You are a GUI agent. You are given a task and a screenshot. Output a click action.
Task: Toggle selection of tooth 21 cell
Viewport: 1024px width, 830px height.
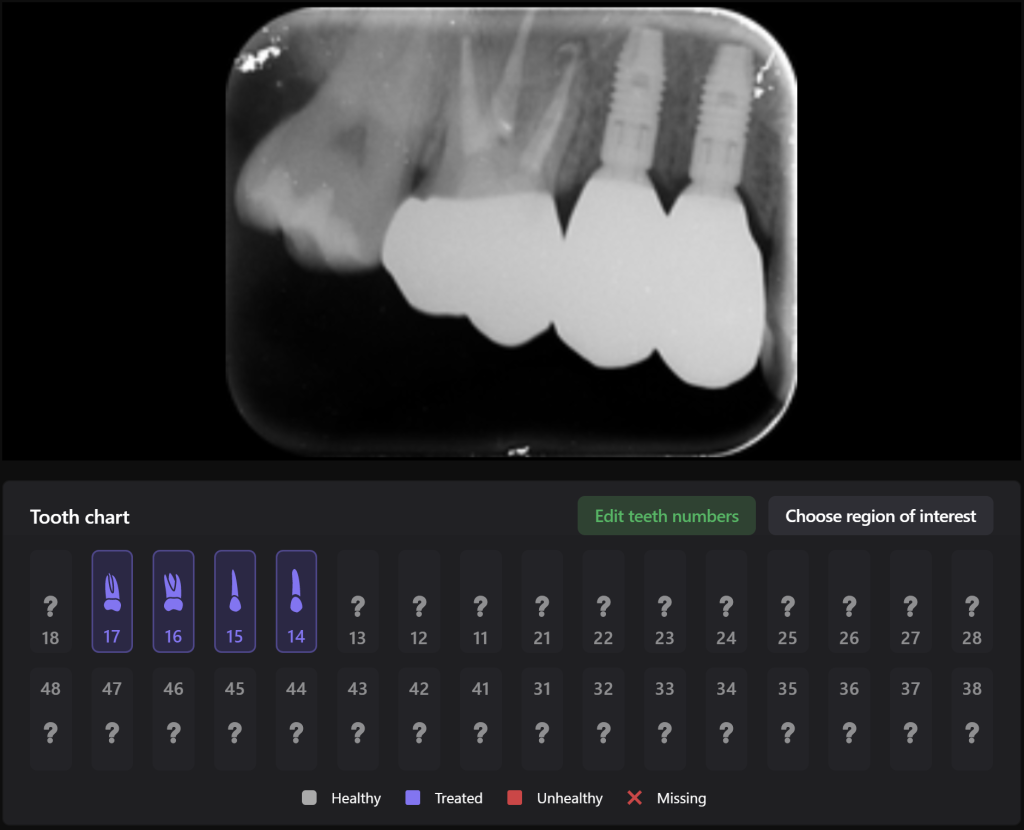pyautogui.click(x=542, y=601)
